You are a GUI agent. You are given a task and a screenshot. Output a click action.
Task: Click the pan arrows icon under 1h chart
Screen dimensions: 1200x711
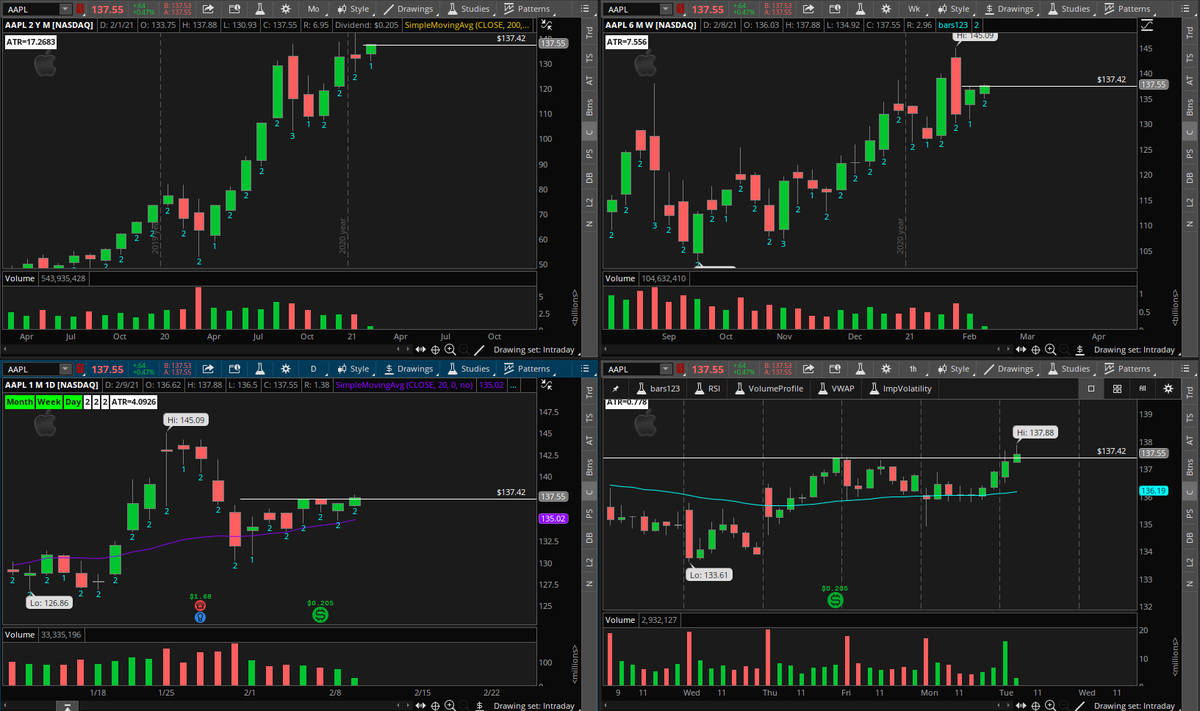1020,706
